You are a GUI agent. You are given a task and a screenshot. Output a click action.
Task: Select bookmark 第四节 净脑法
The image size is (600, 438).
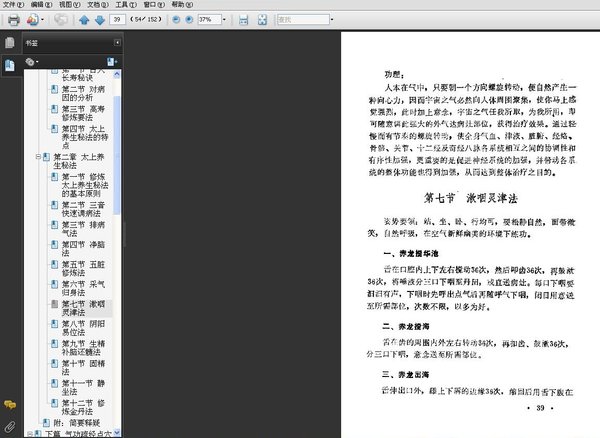click(x=83, y=249)
